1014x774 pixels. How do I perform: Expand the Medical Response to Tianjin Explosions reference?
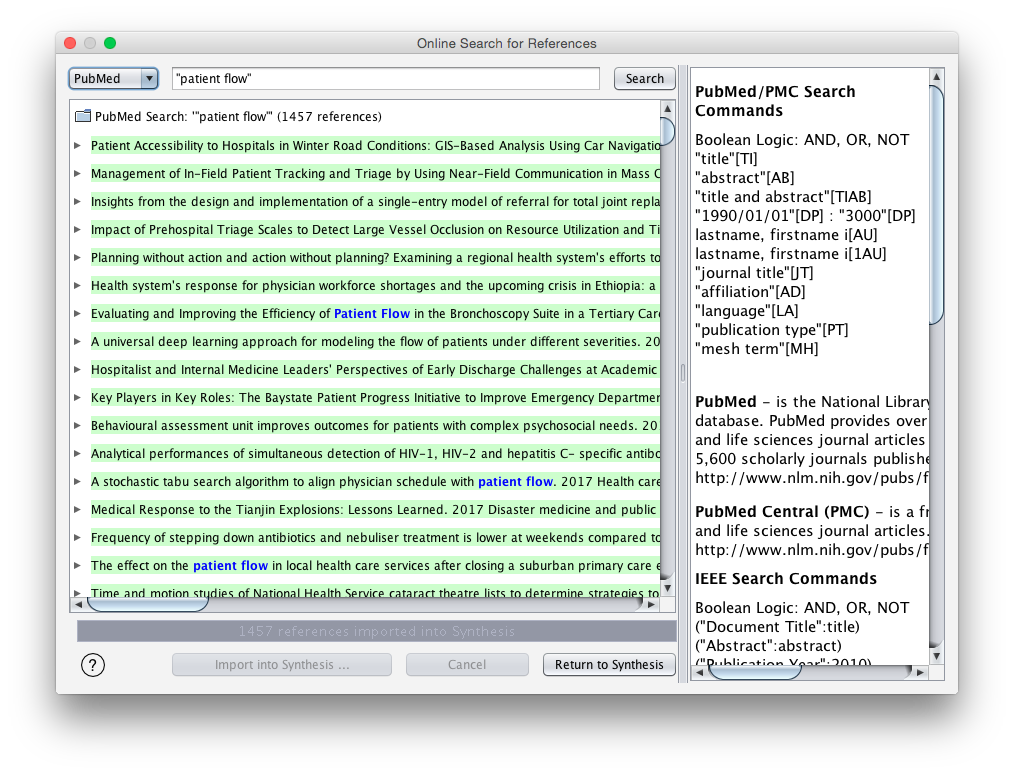coord(78,510)
